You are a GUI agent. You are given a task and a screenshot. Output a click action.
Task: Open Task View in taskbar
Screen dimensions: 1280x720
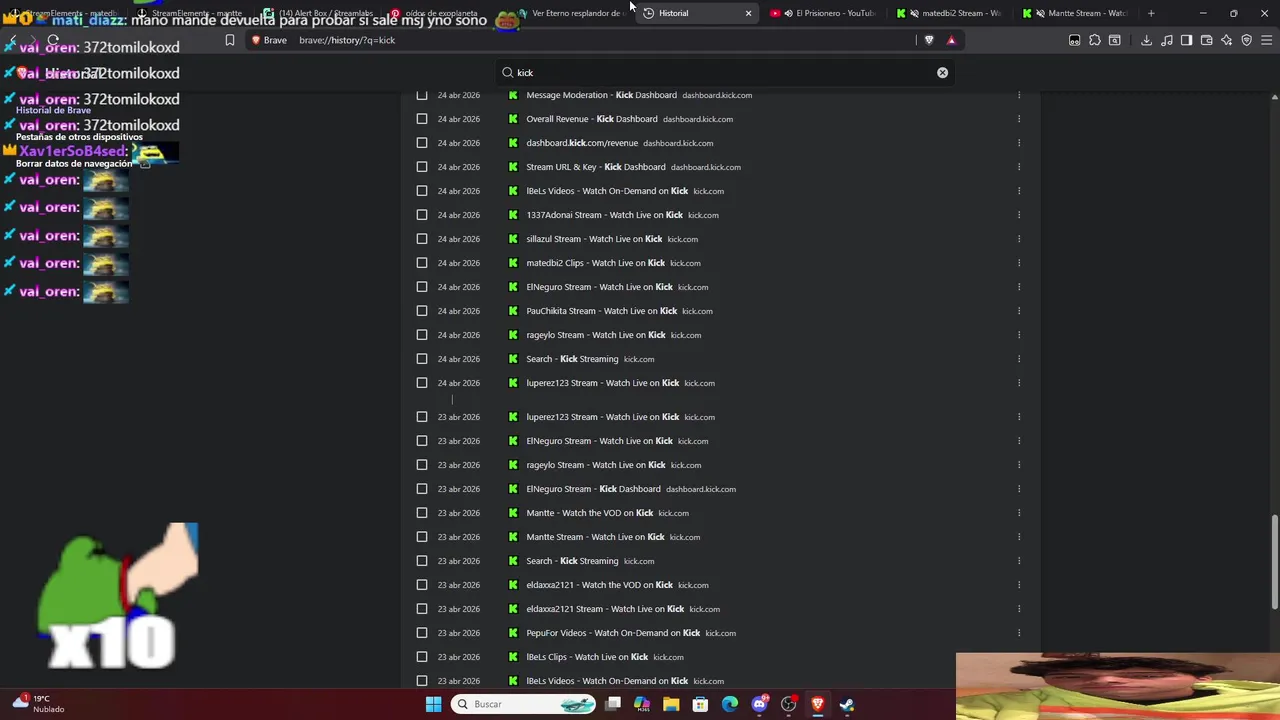click(613, 704)
